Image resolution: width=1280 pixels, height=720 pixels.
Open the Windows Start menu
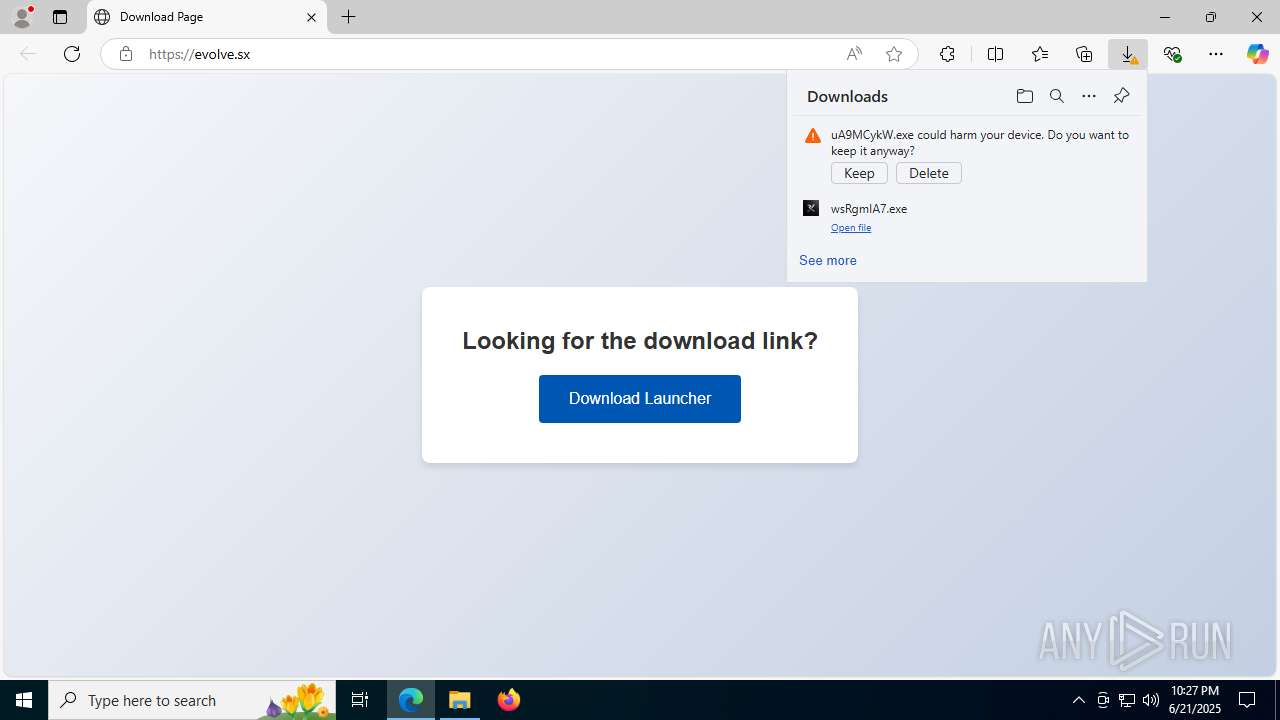pos(24,700)
